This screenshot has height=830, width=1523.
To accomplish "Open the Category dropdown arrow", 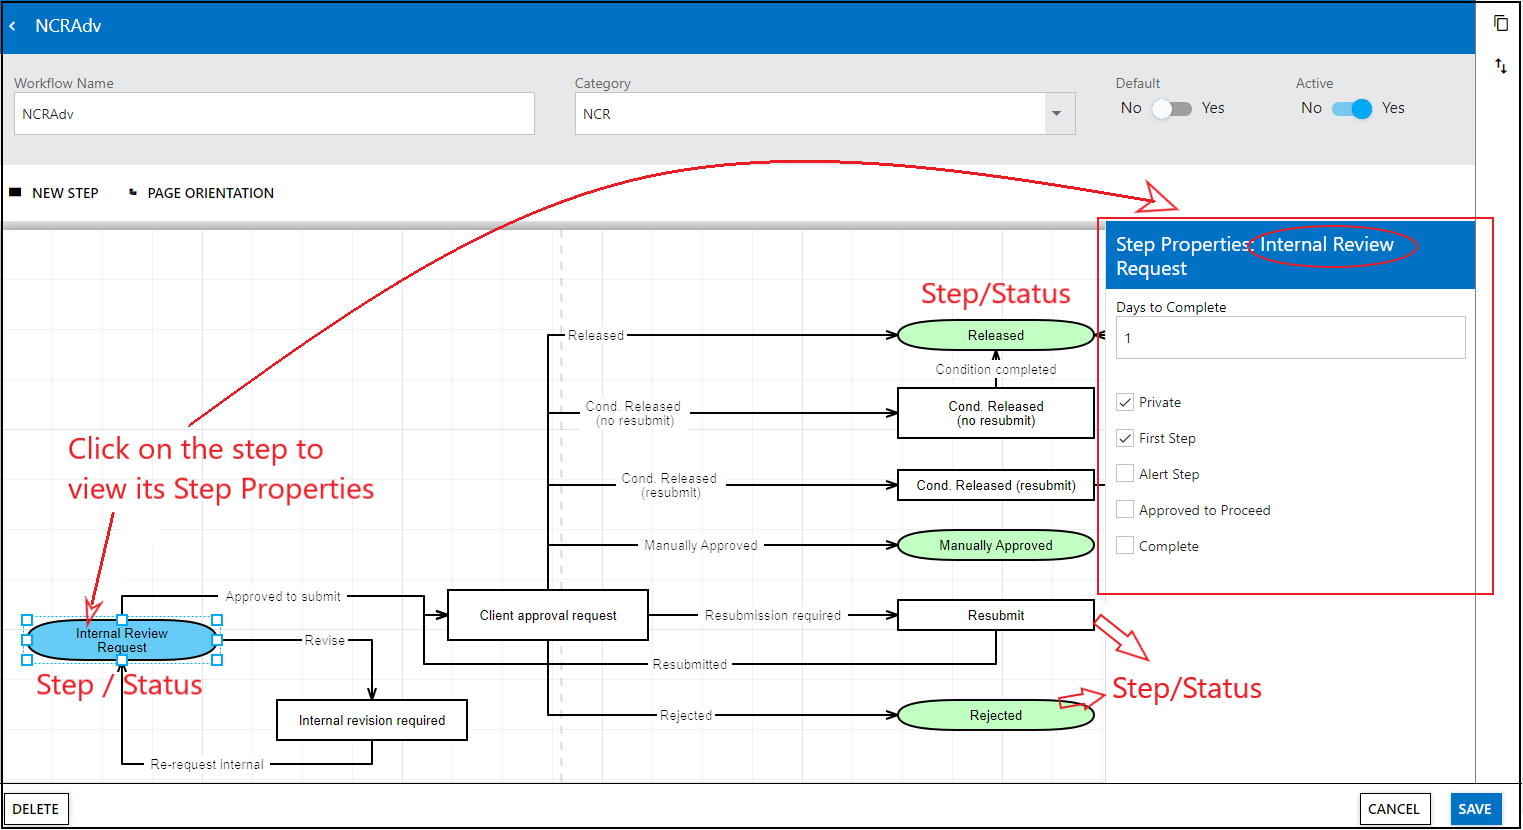I will (x=1056, y=114).
